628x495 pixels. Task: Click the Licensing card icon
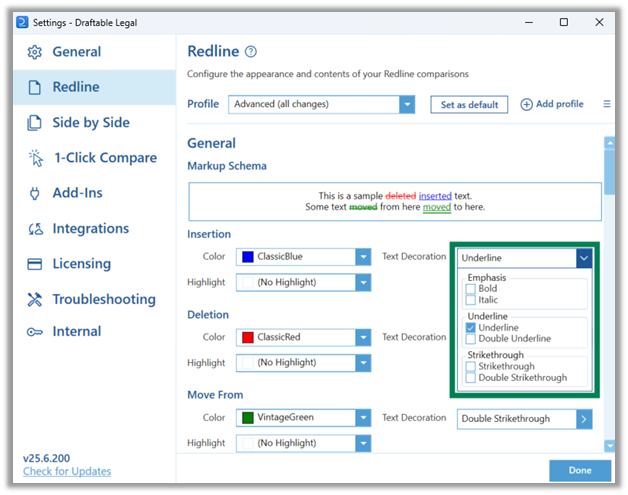click(x=34, y=264)
